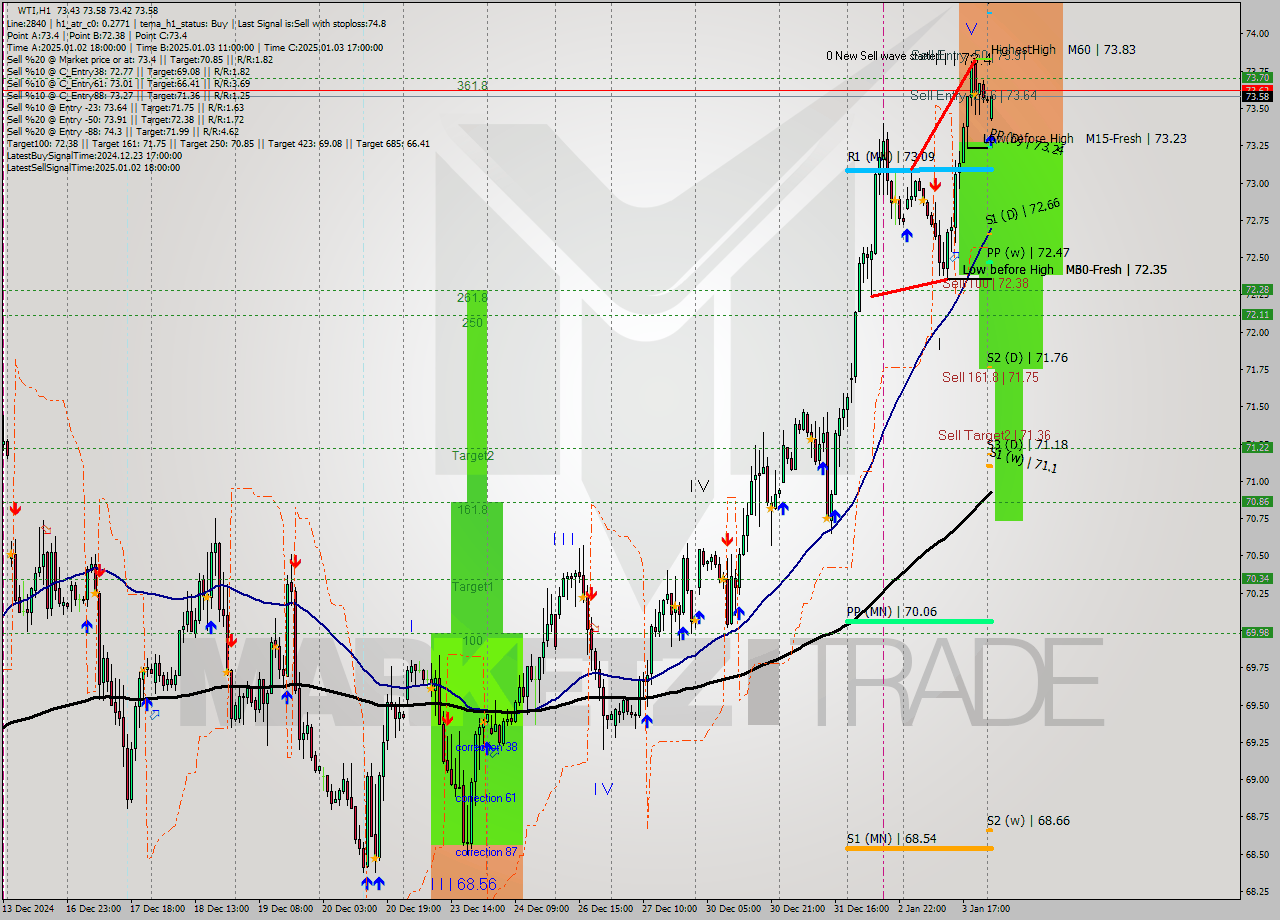Screen dimensions: 1280x920
Task: Click the 74.00 price scale label
Action: (x=1257, y=33)
